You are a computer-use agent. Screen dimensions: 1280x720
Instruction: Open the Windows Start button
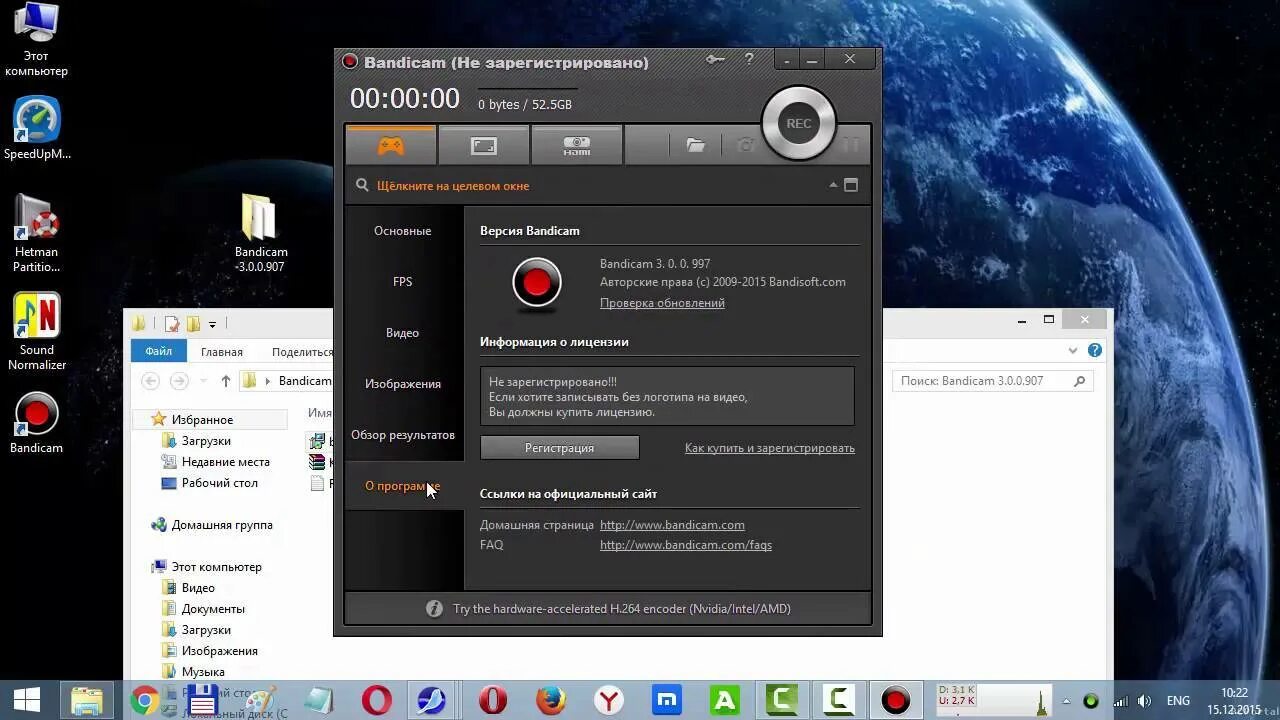(26, 700)
